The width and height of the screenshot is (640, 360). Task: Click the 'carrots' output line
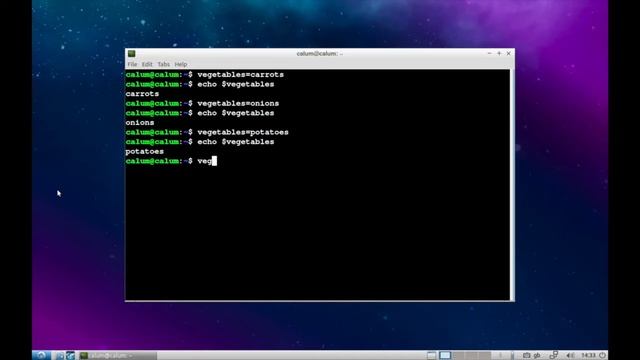point(142,94)
